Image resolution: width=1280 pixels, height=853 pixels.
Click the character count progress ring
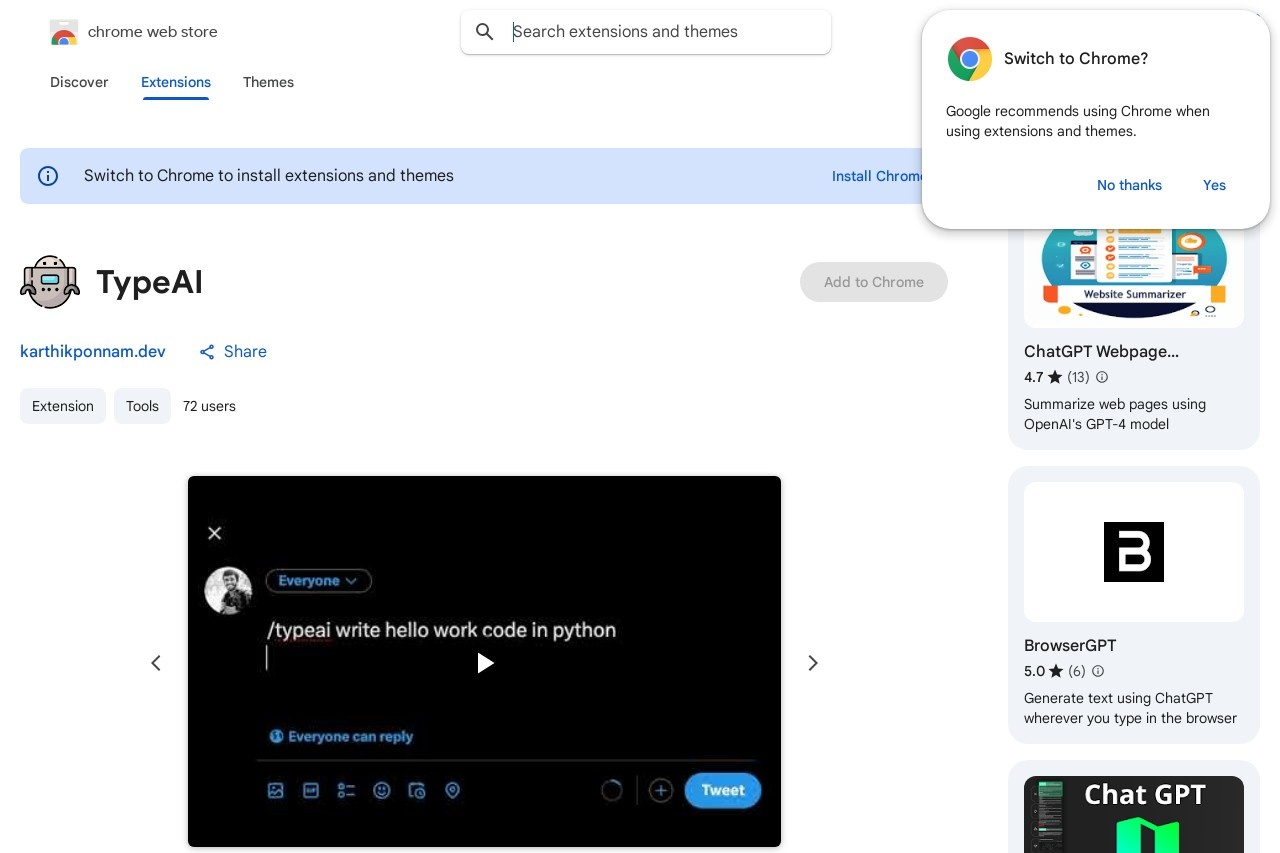pyautogui.click(x=612, y=791)
